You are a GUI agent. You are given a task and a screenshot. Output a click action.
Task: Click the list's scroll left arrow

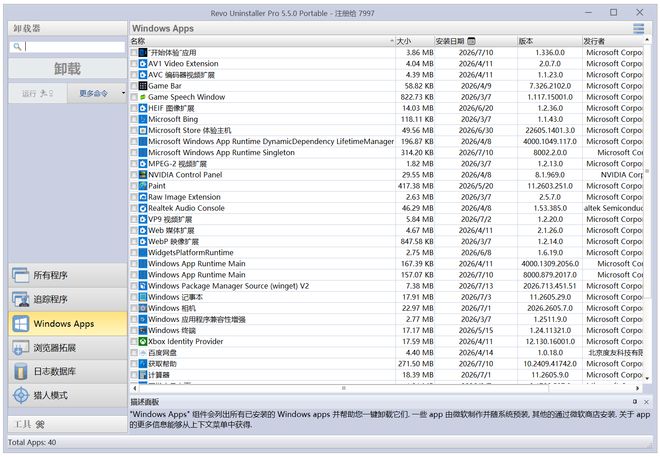click(x=135, y=388)
